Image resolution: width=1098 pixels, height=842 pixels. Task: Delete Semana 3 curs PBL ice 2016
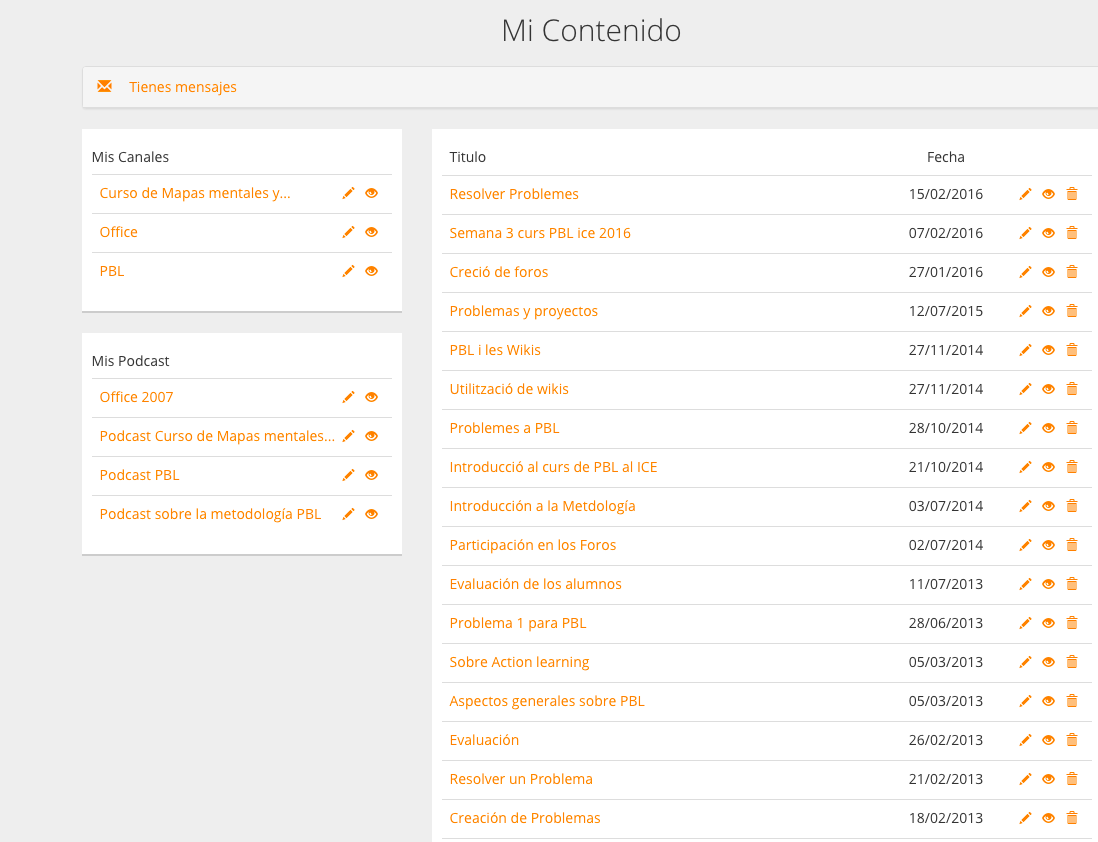point(1072,233)
